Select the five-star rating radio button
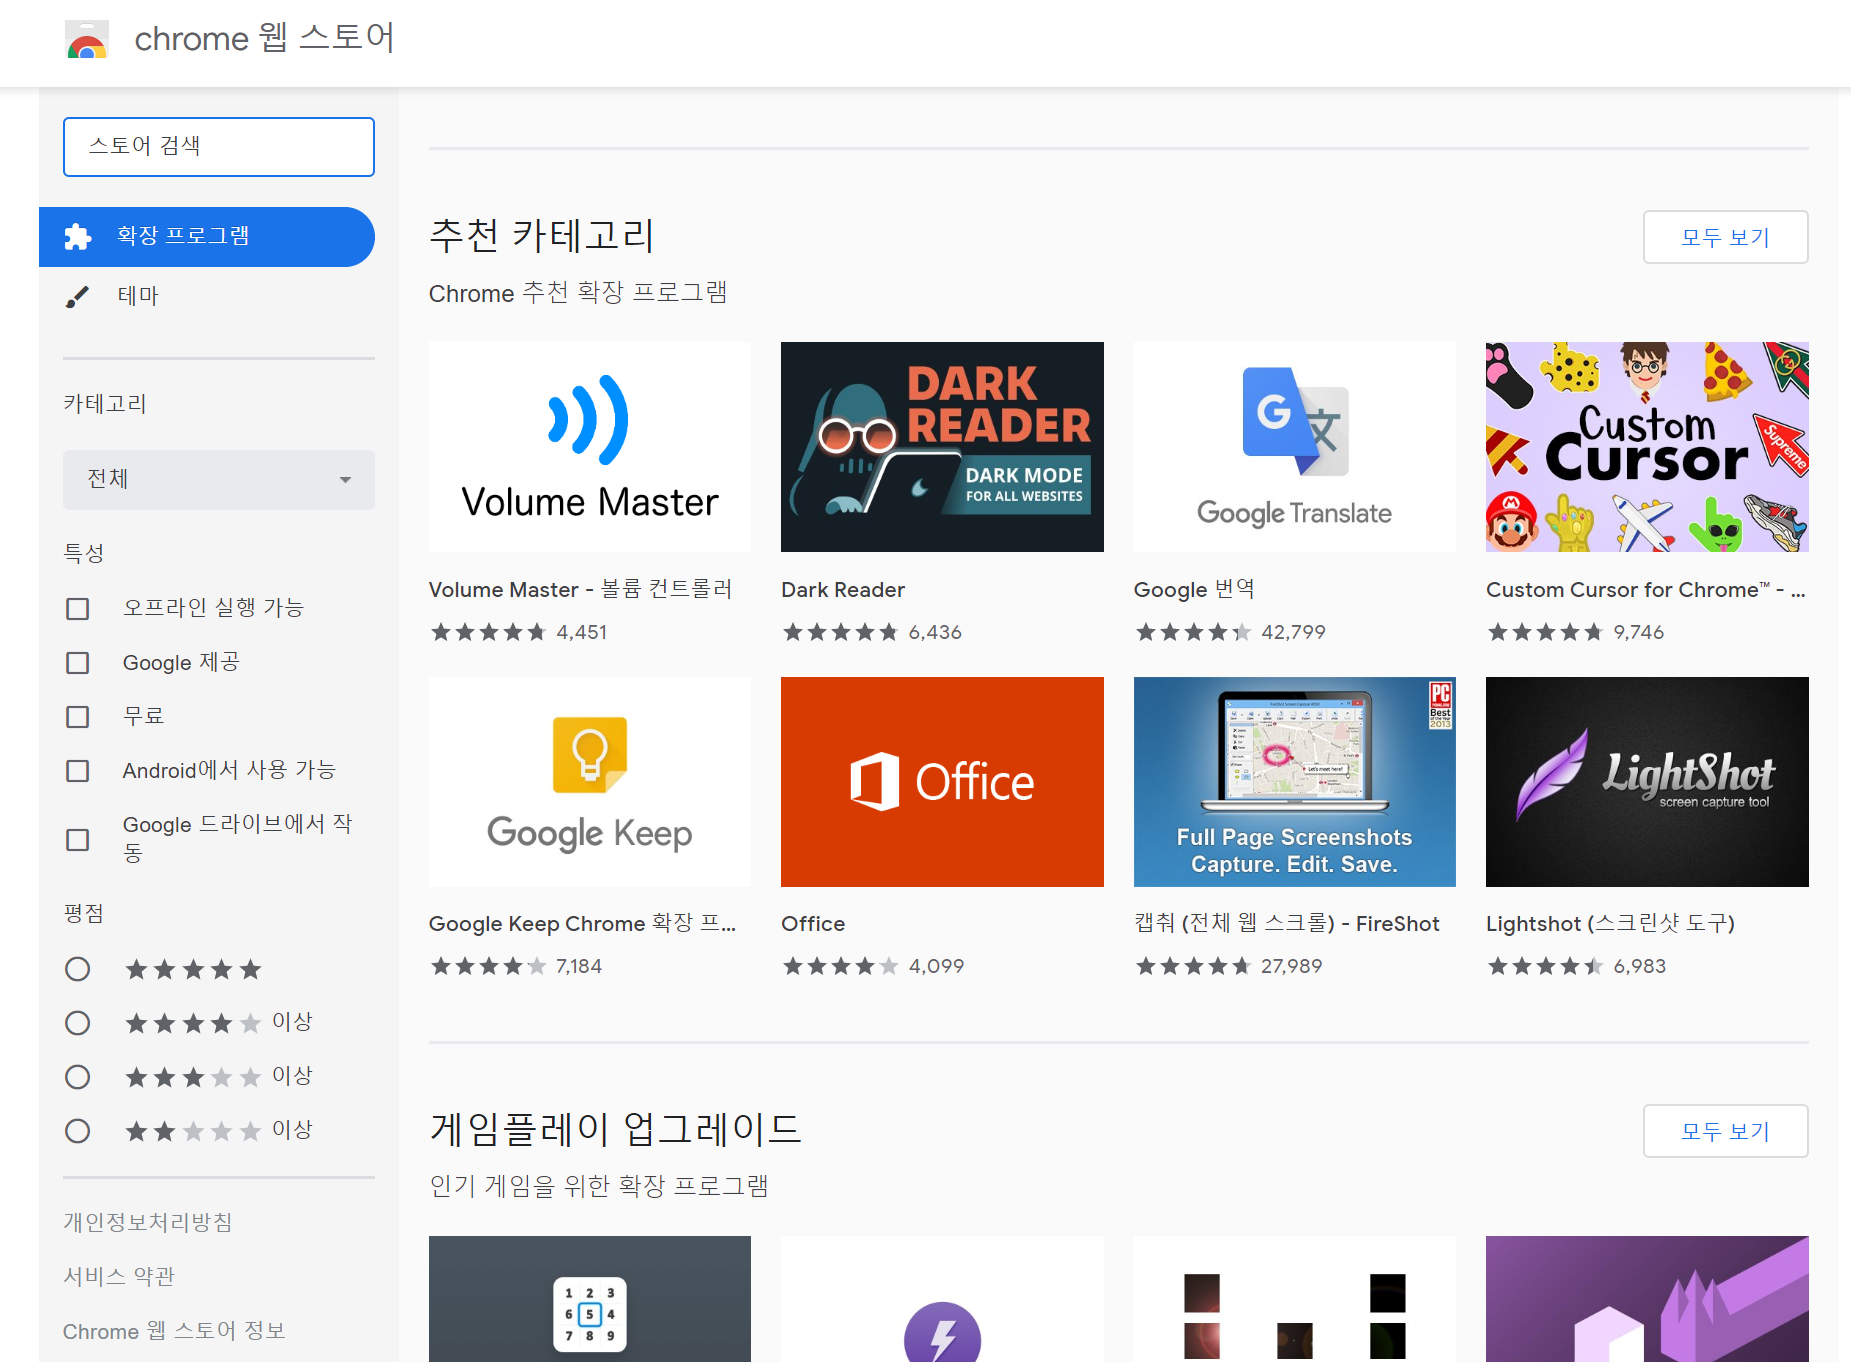1851x1362 pixels. [78, 969]
